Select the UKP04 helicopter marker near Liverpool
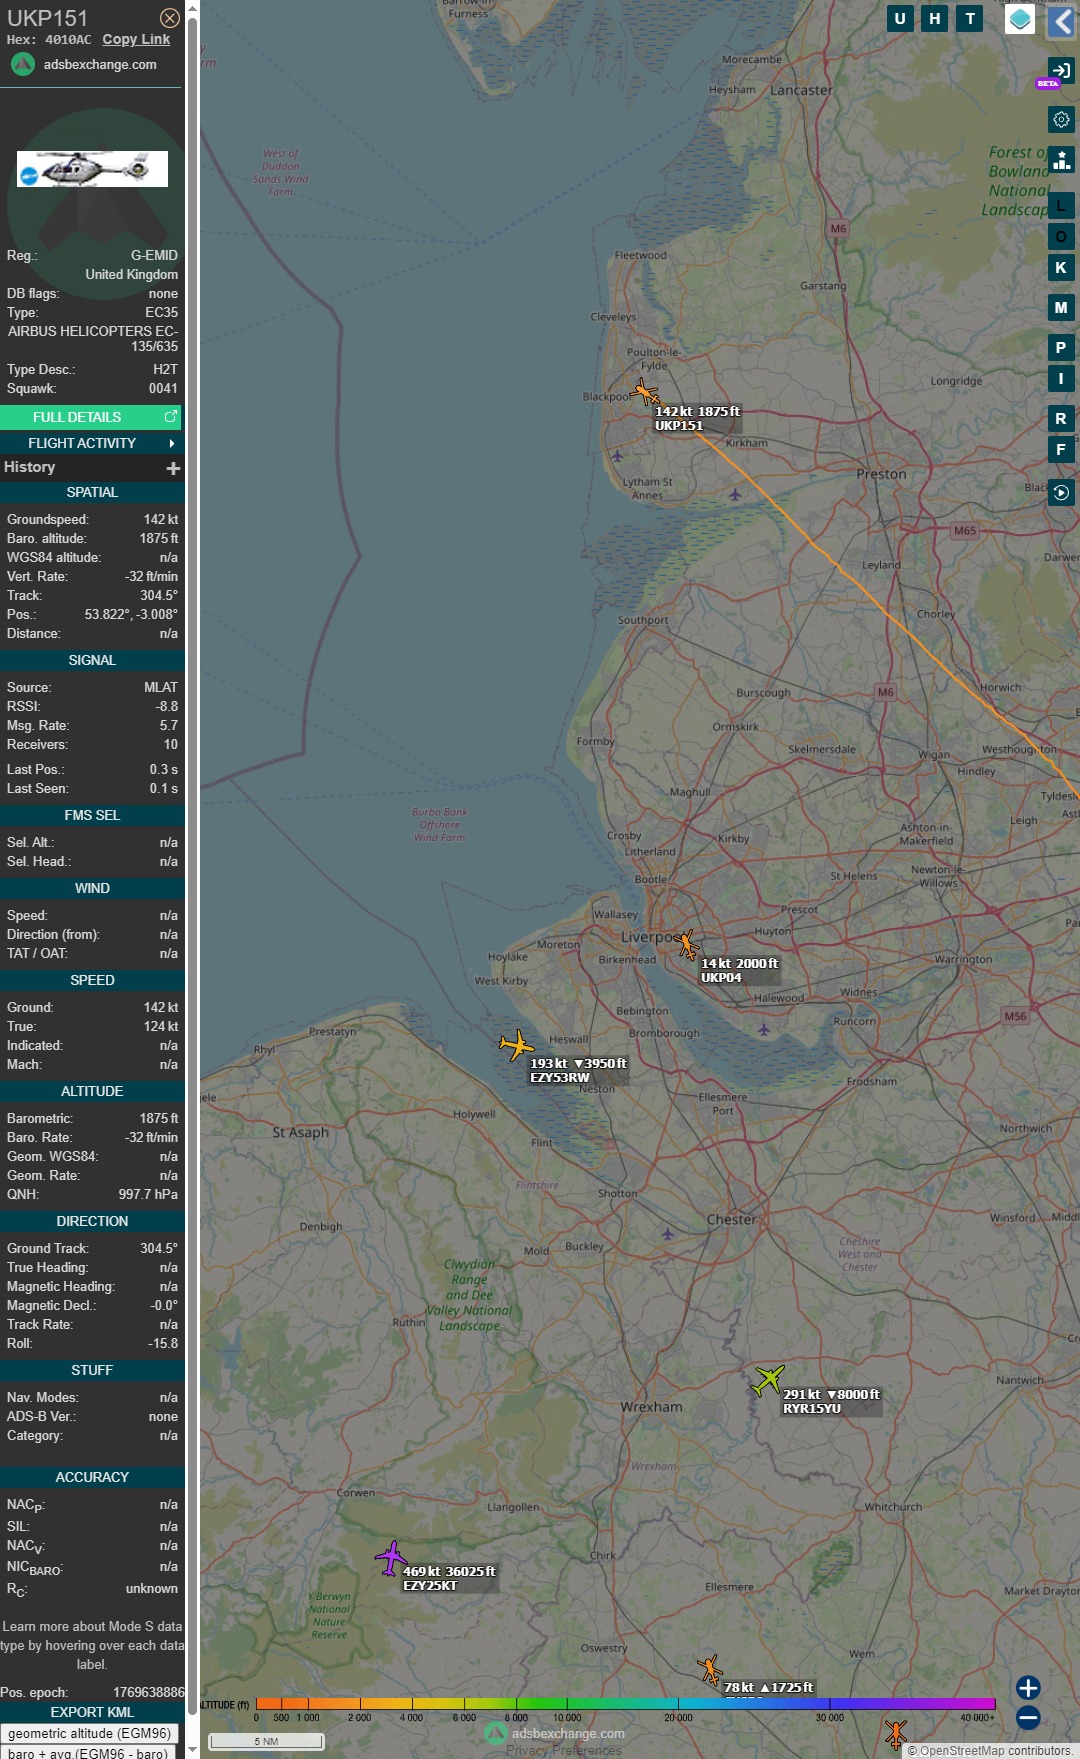 click(x=686, y=943)
